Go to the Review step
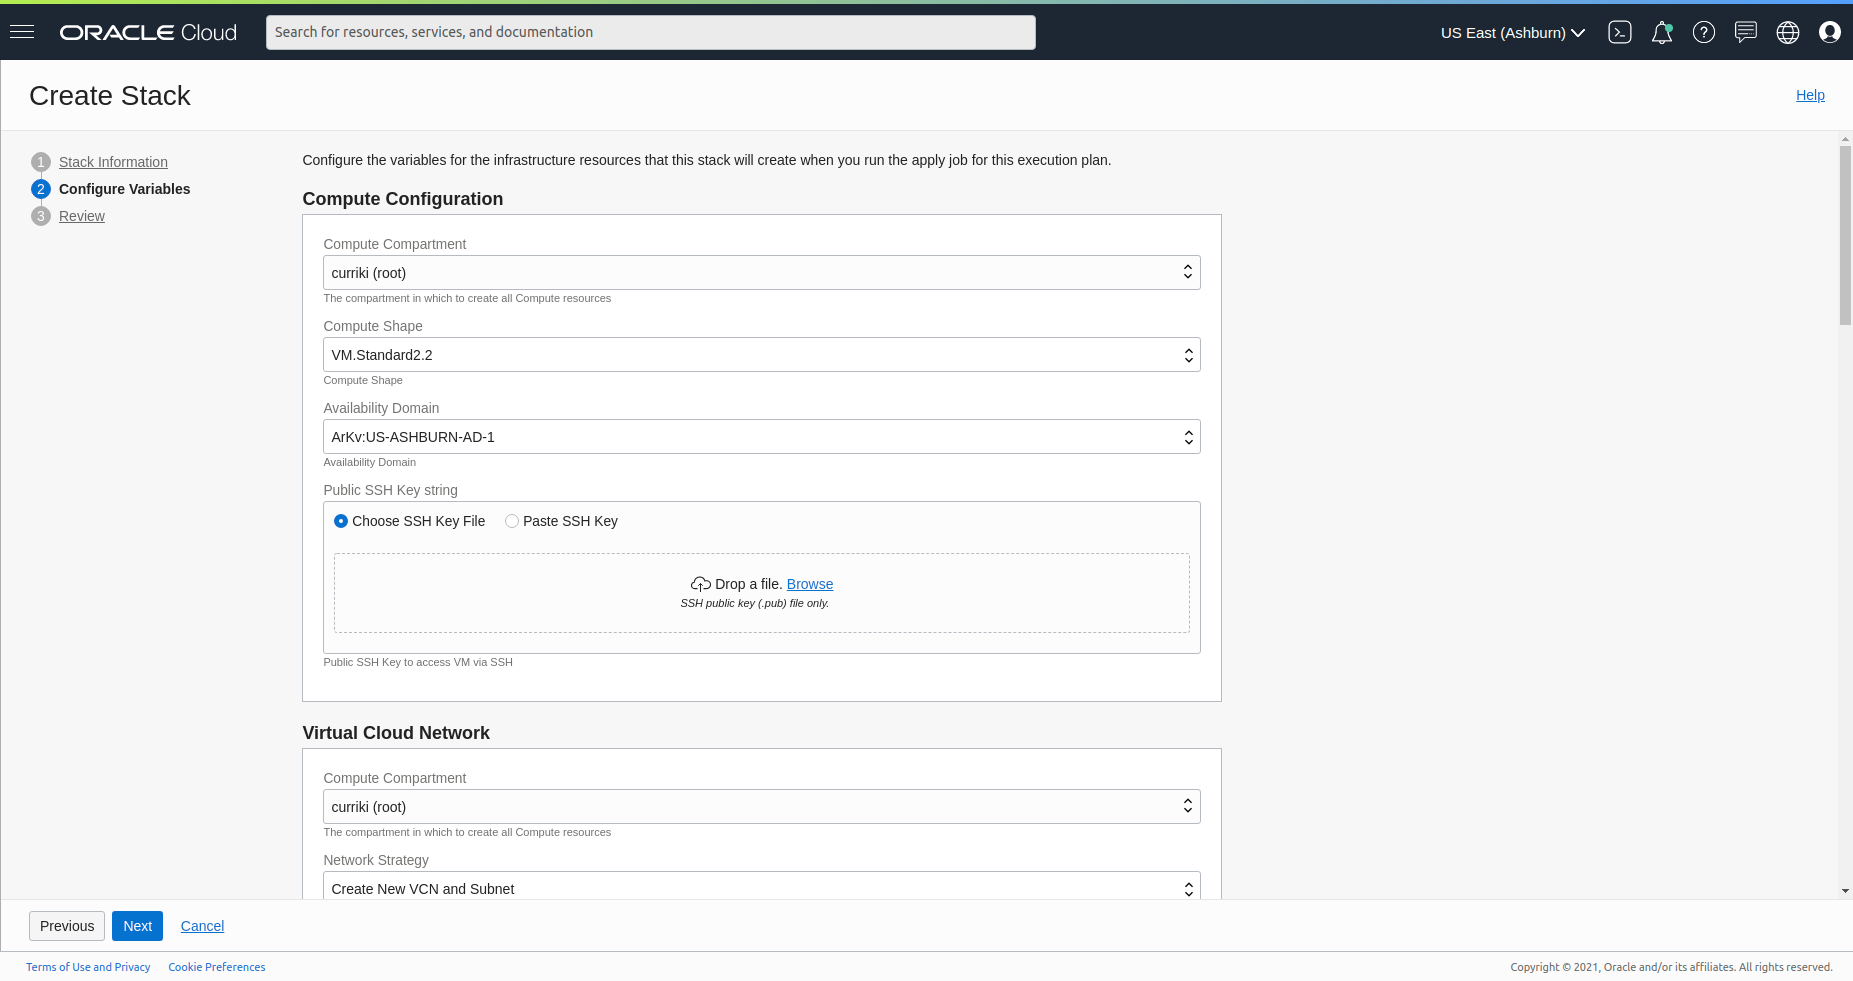 coord(82,216)
